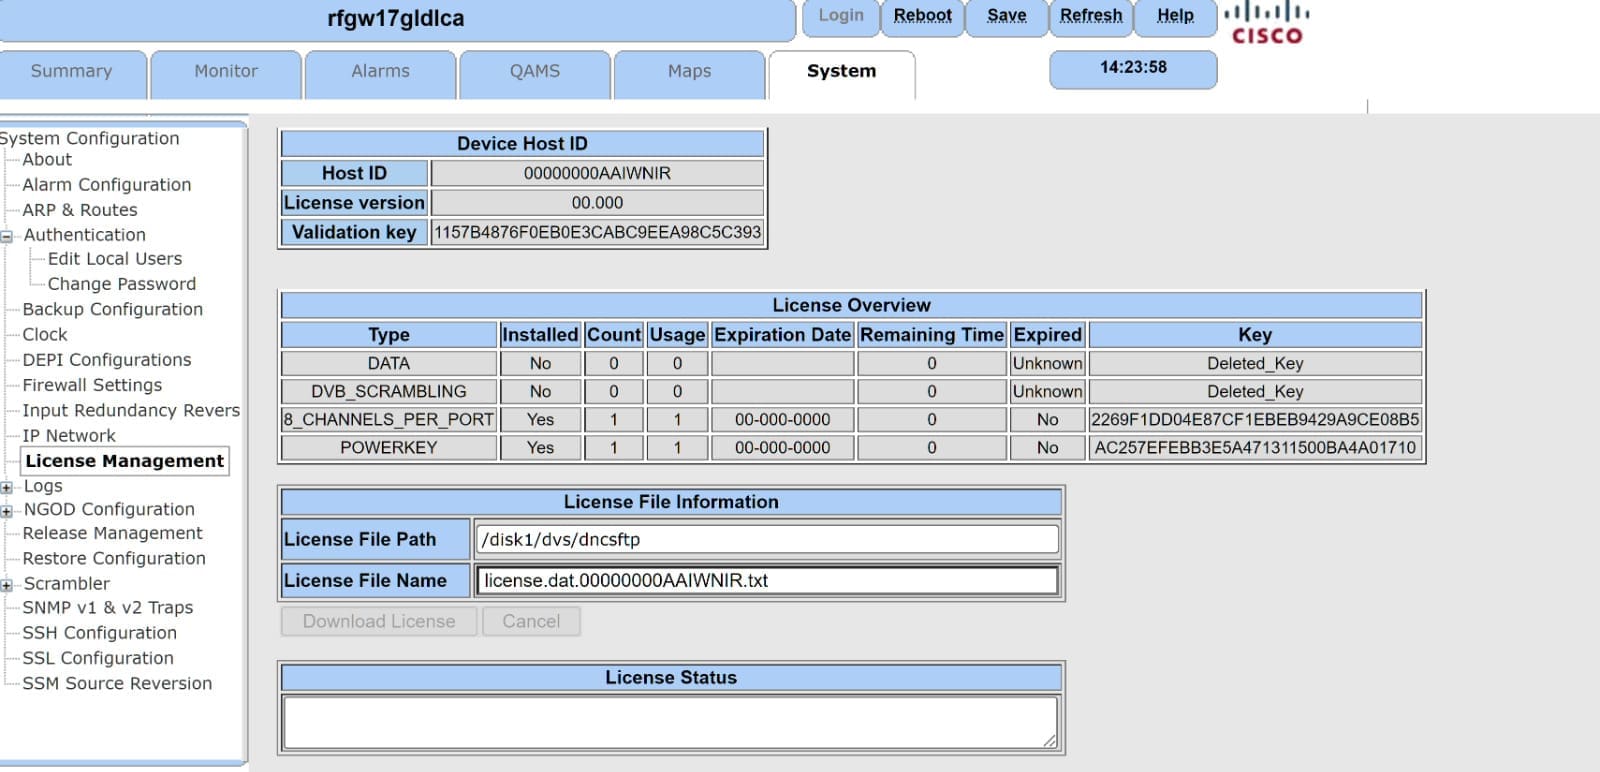Open the Monitor tab
The image size is (1600, 772).
(226, 72)
